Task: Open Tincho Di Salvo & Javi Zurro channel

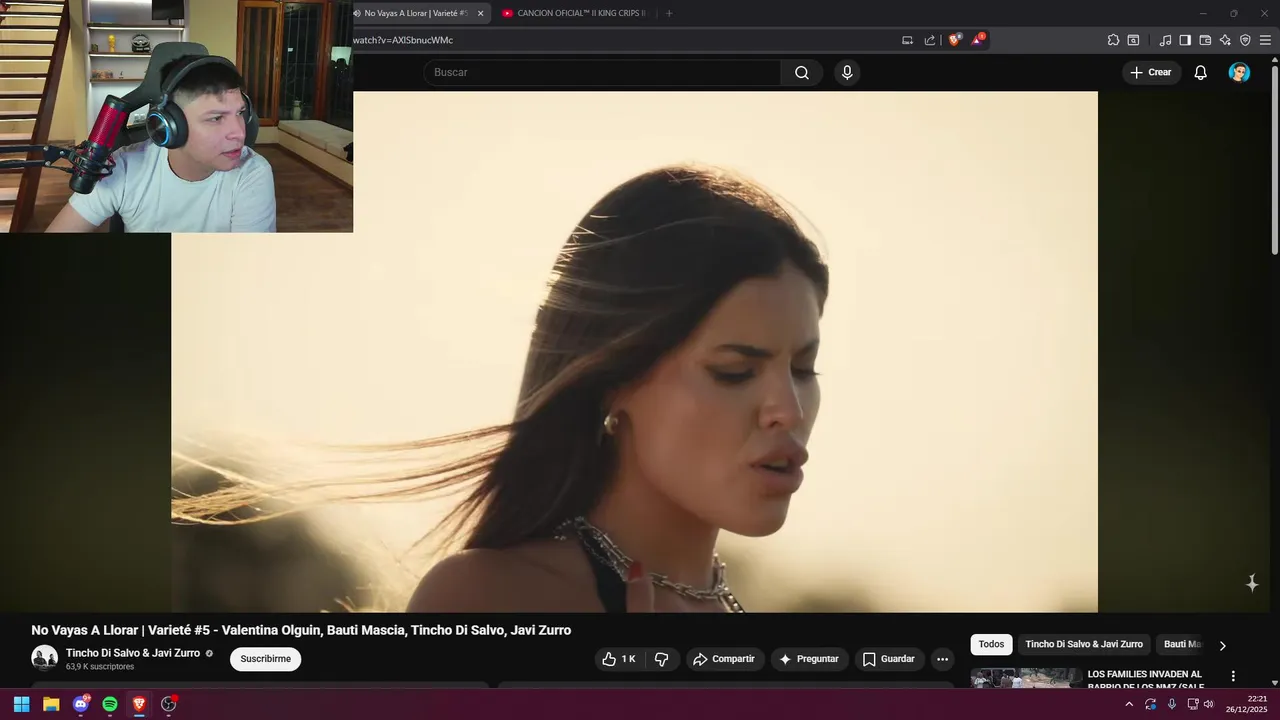Action: pos(133,653)
